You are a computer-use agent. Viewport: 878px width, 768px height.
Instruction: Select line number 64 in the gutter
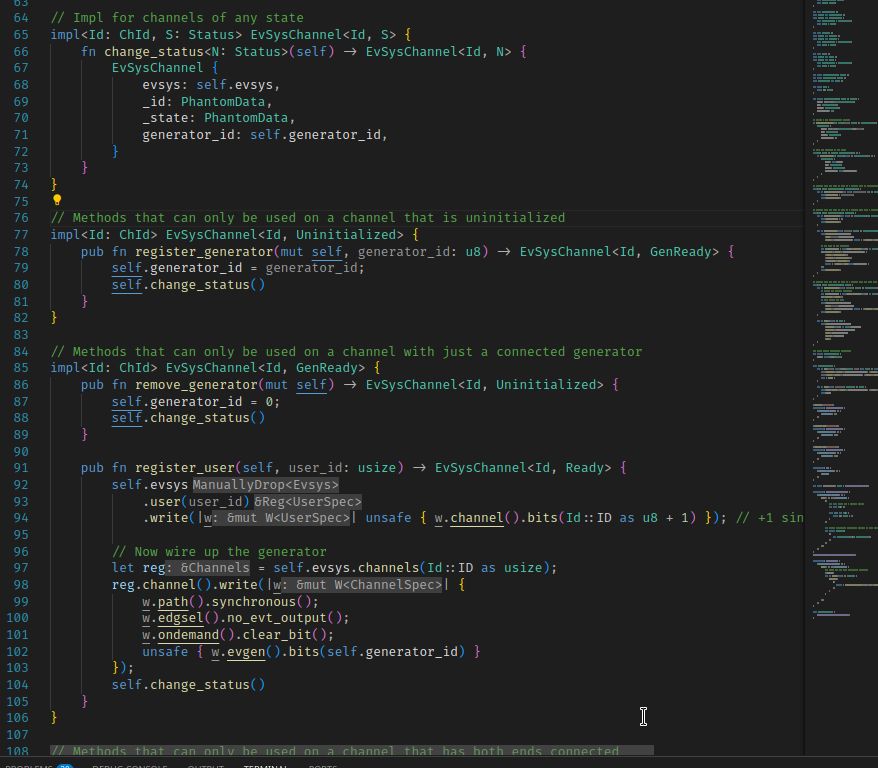[21, 18]
